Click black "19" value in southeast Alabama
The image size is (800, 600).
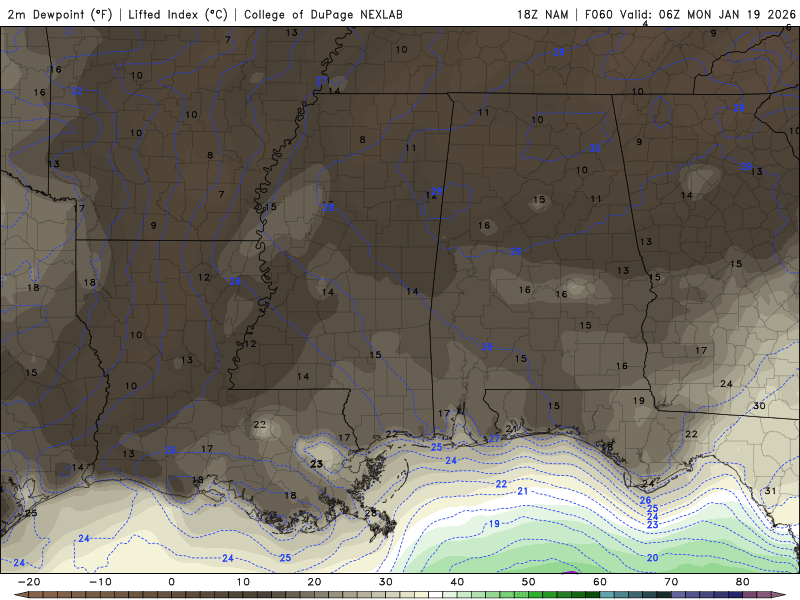point(639,401)
